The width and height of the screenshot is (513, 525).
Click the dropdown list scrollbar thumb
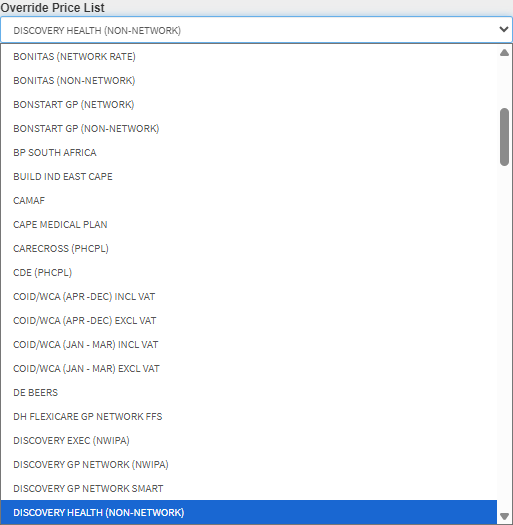point(504,137)
